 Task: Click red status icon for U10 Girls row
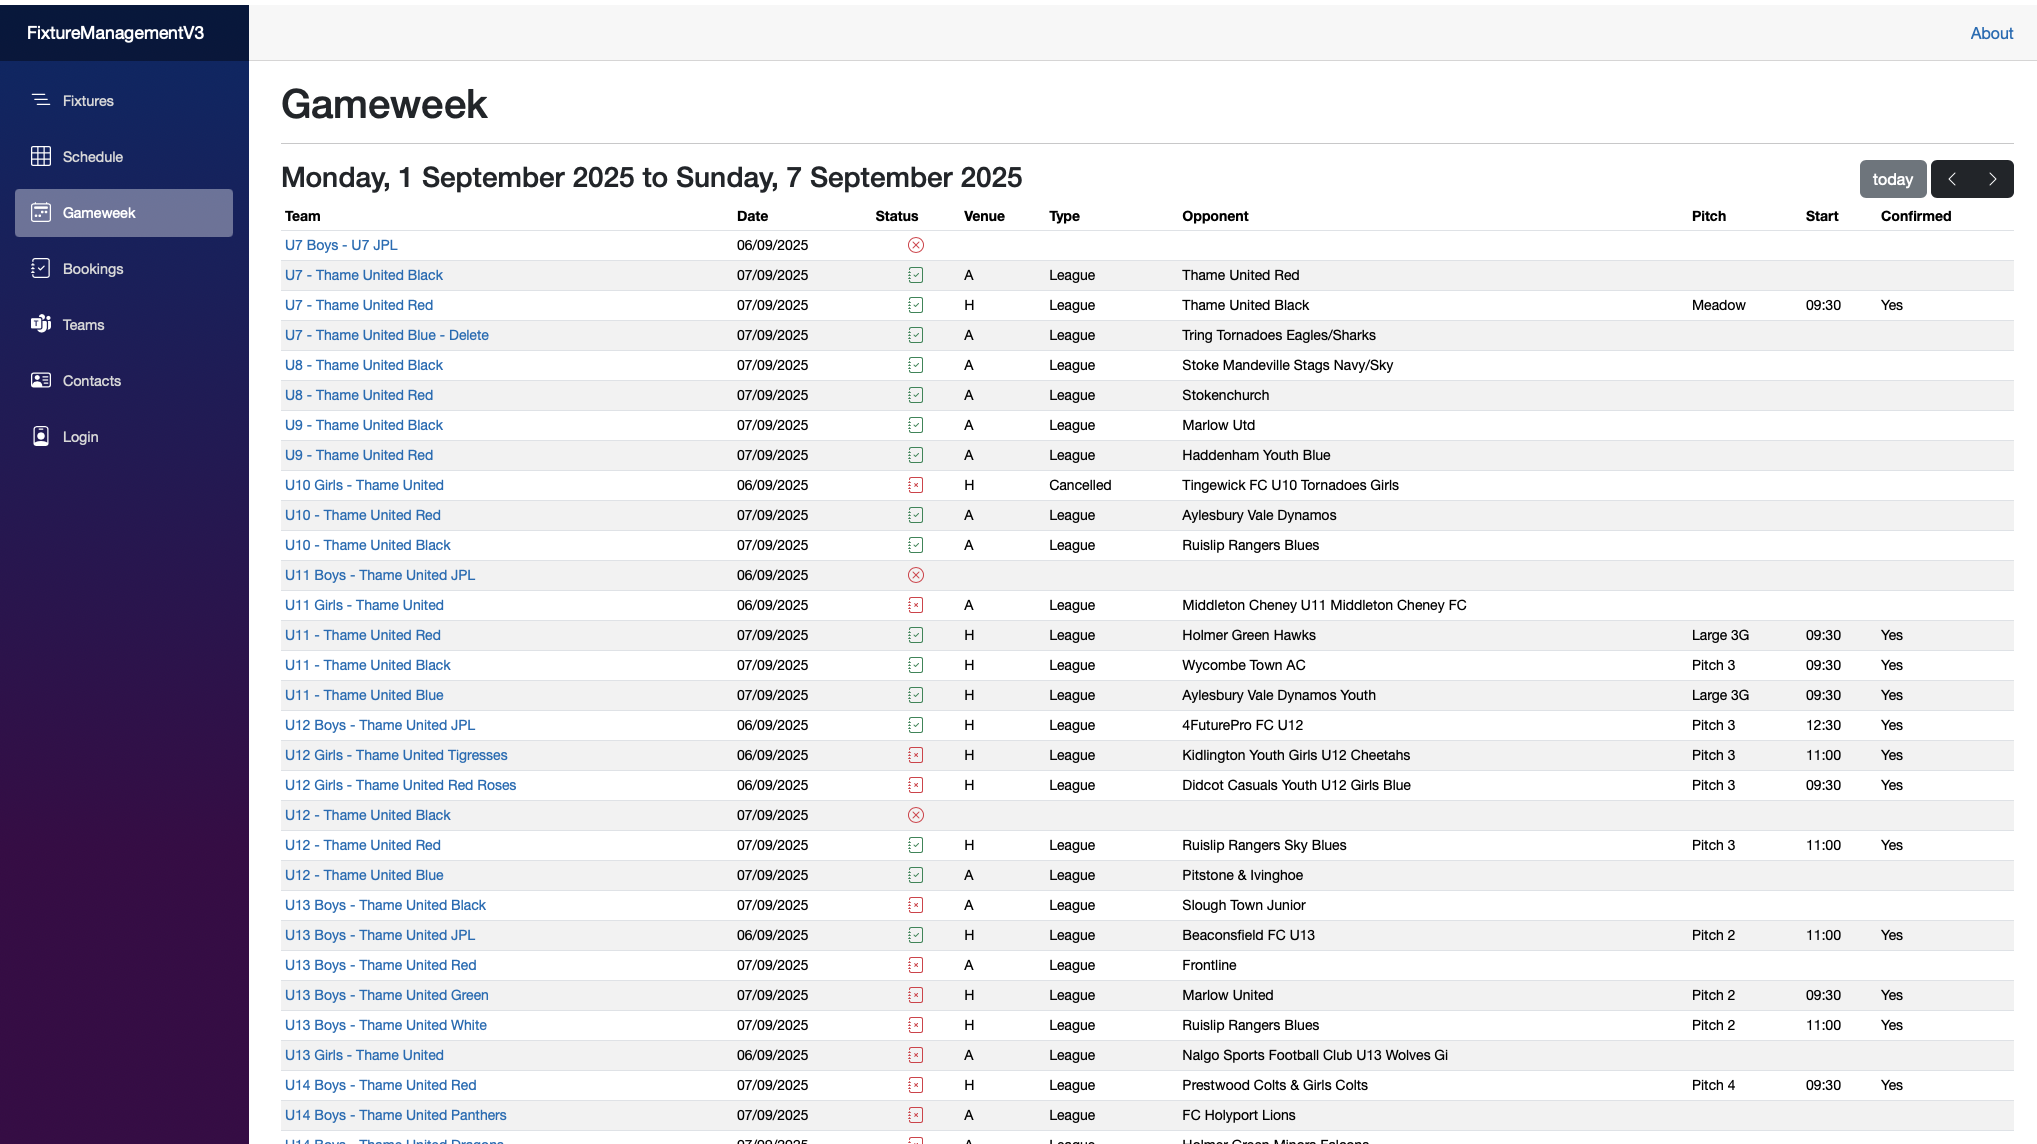(x=915, y=485)
